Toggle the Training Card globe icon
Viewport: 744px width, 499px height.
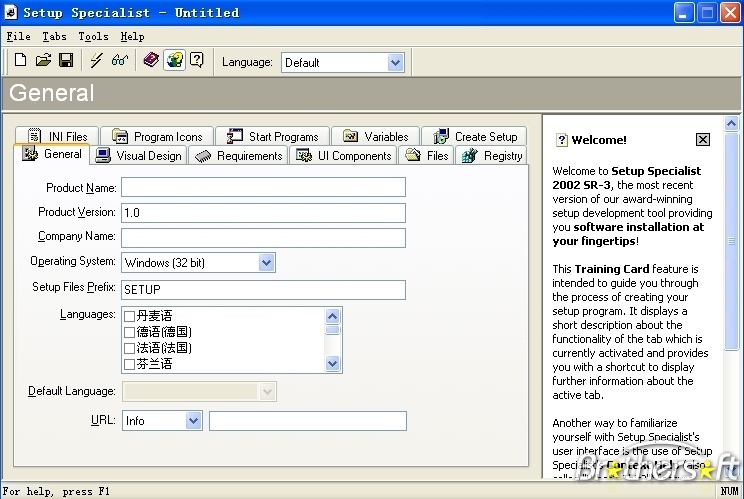point(175,60)
